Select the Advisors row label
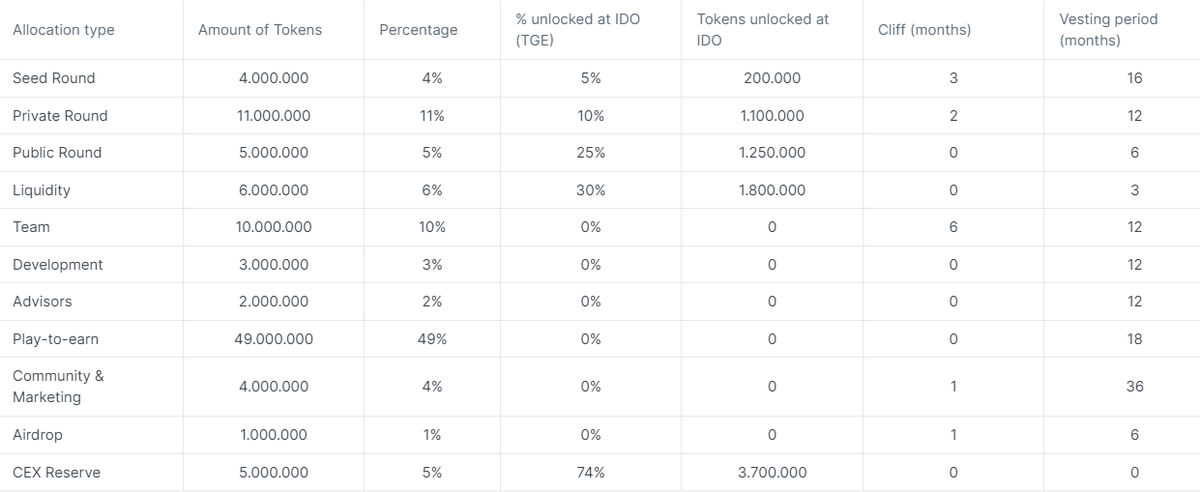Viewport: 1200px width, 492px height. coord(42,302)
